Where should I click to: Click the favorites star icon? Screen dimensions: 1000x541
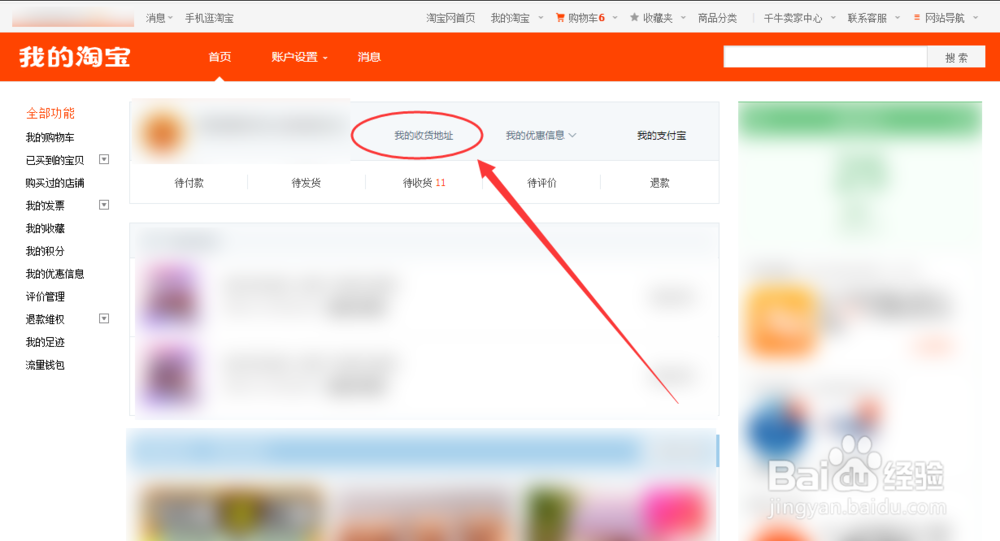pos(634,17)
